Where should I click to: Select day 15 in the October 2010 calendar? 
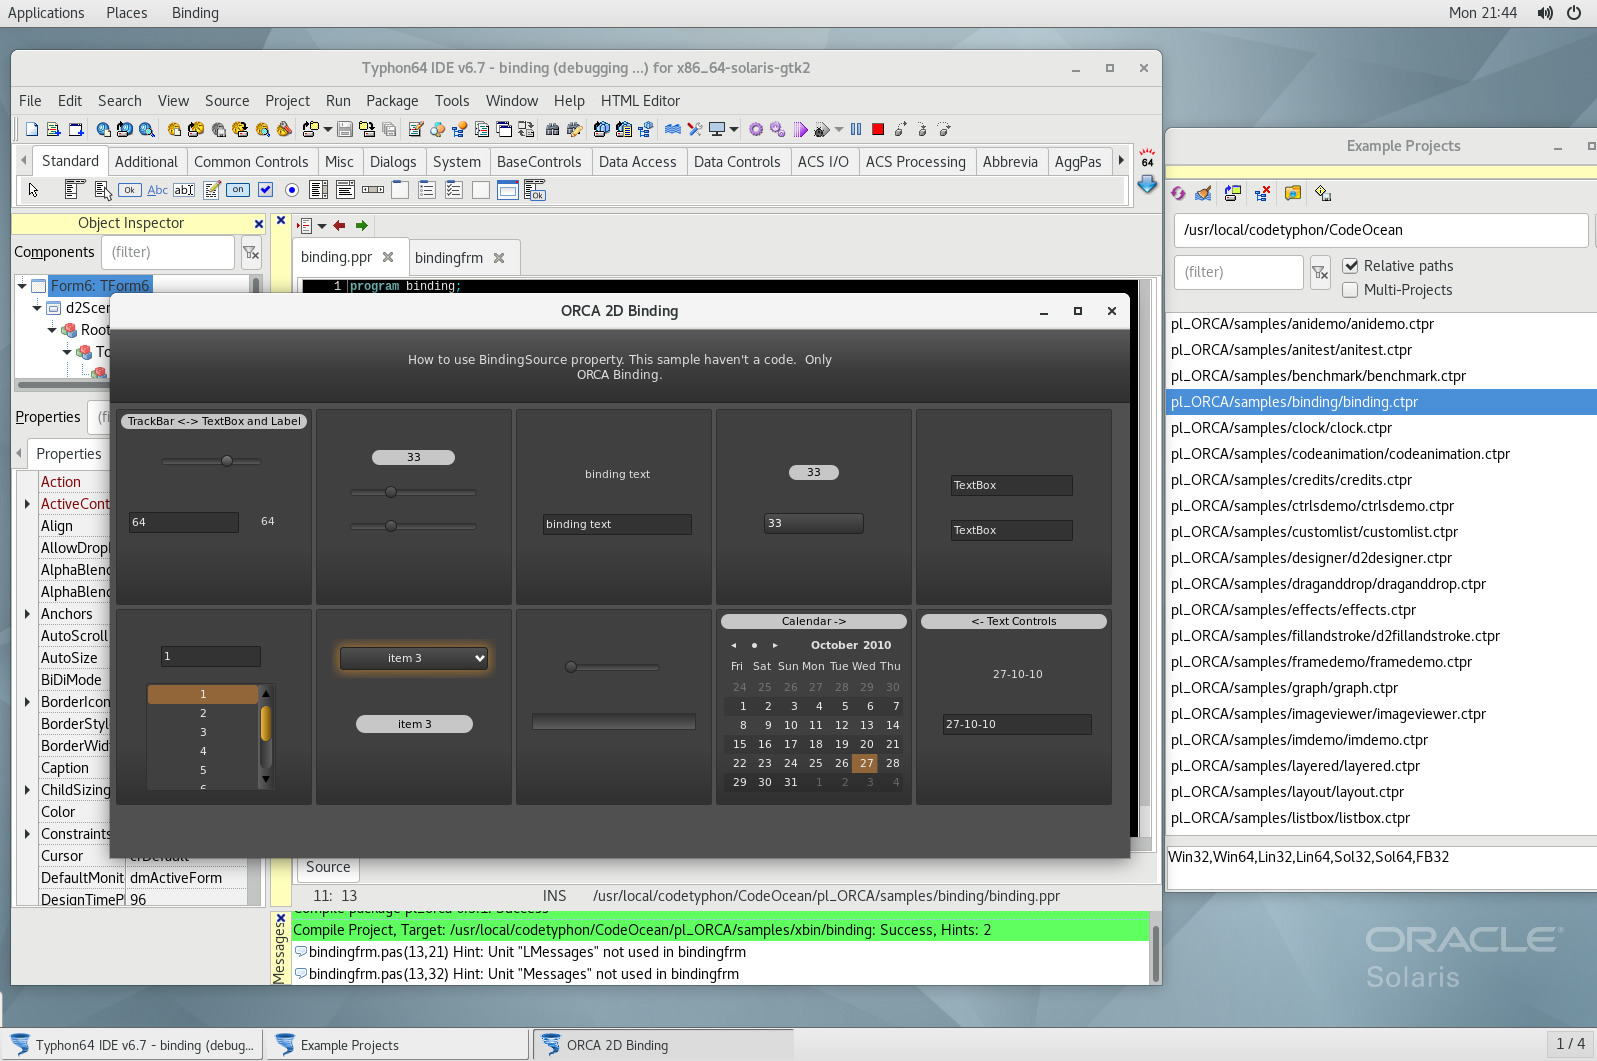point(739,744)
